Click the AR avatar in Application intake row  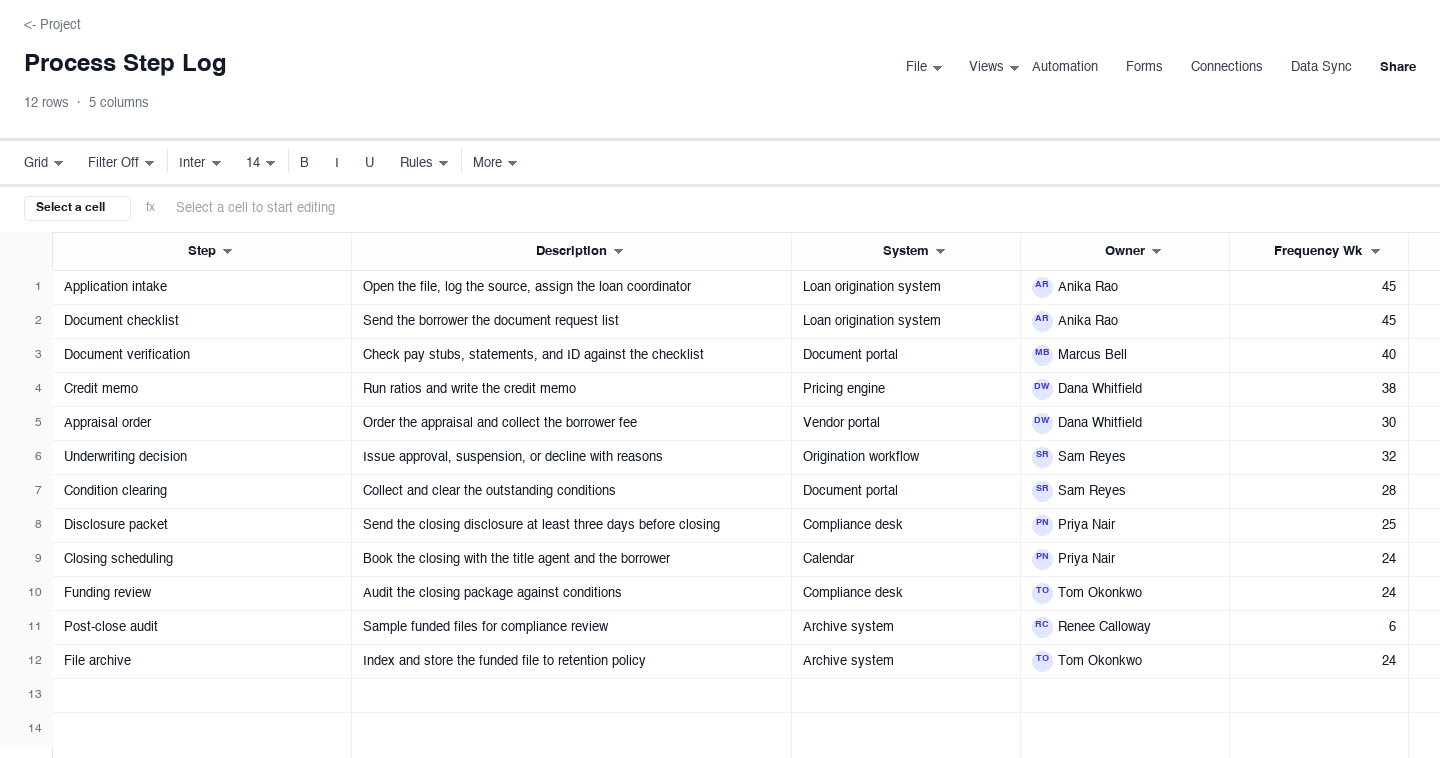[x=1042, y=287]
